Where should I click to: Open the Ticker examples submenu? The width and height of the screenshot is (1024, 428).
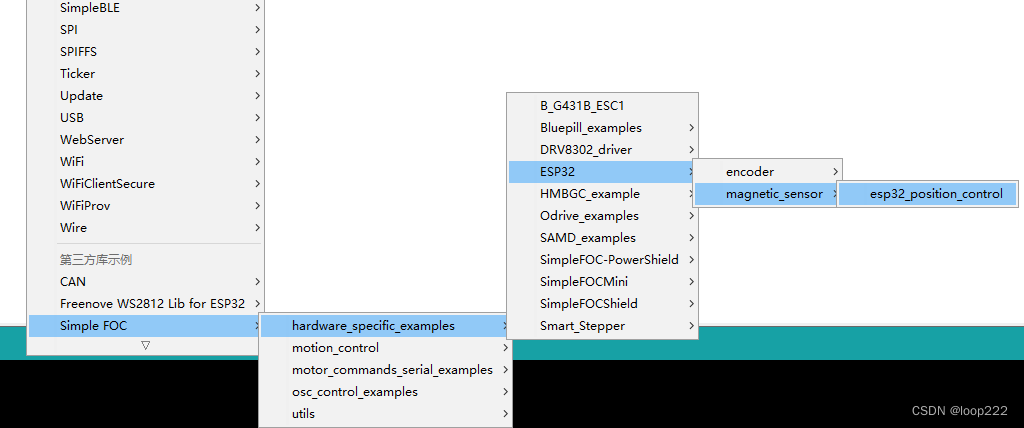[x=145, y=74]
